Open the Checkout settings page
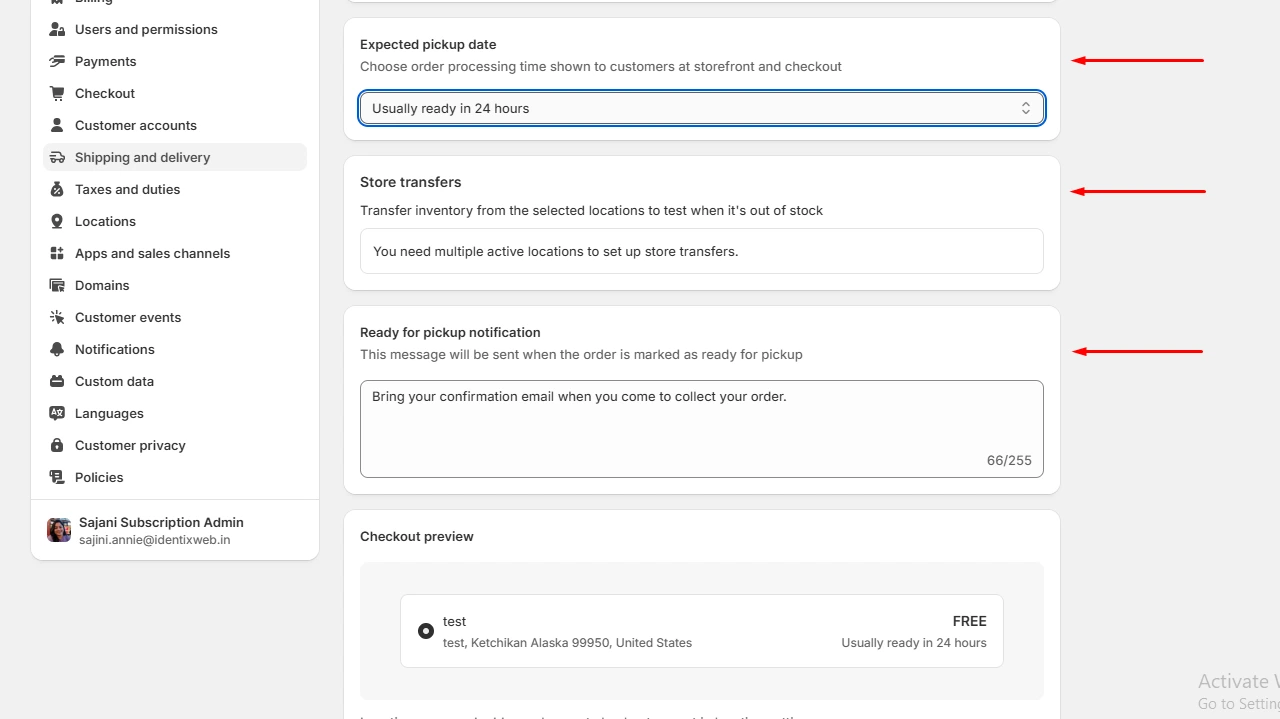This screenshot has height=719, width=1280. tap(175, 93)
